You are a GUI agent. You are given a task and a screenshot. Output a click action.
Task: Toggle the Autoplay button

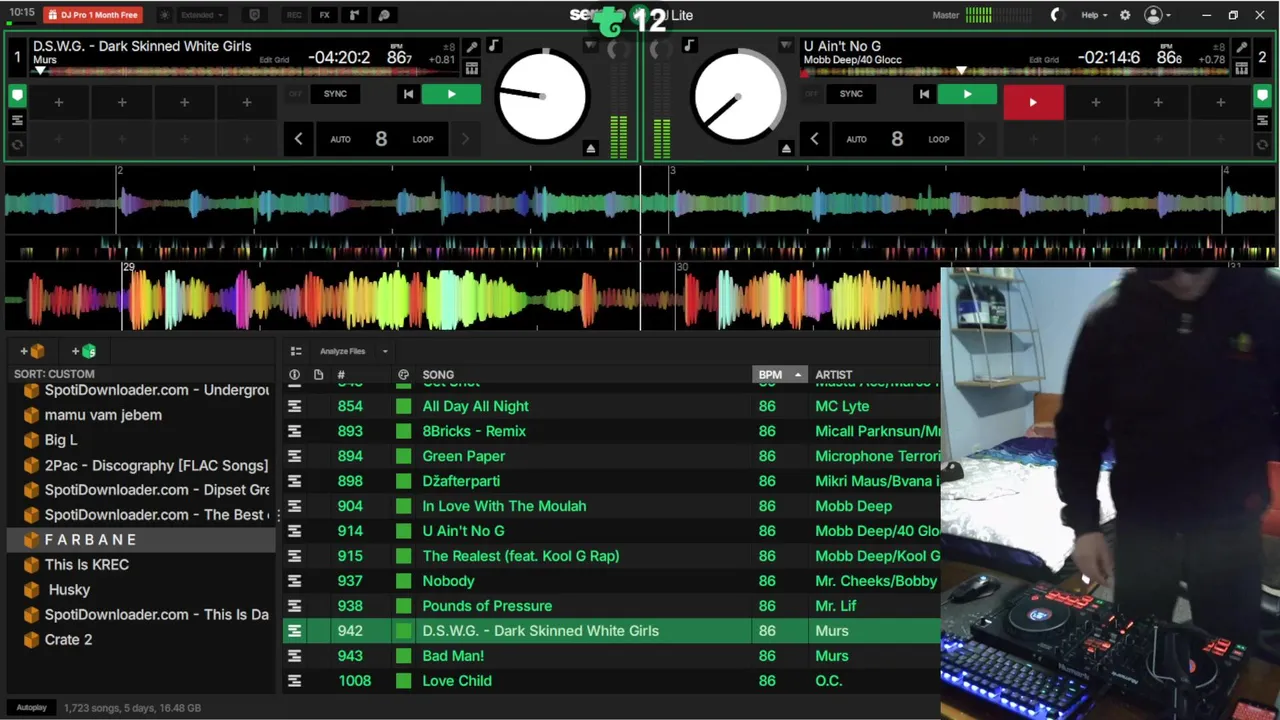point(31,708)
